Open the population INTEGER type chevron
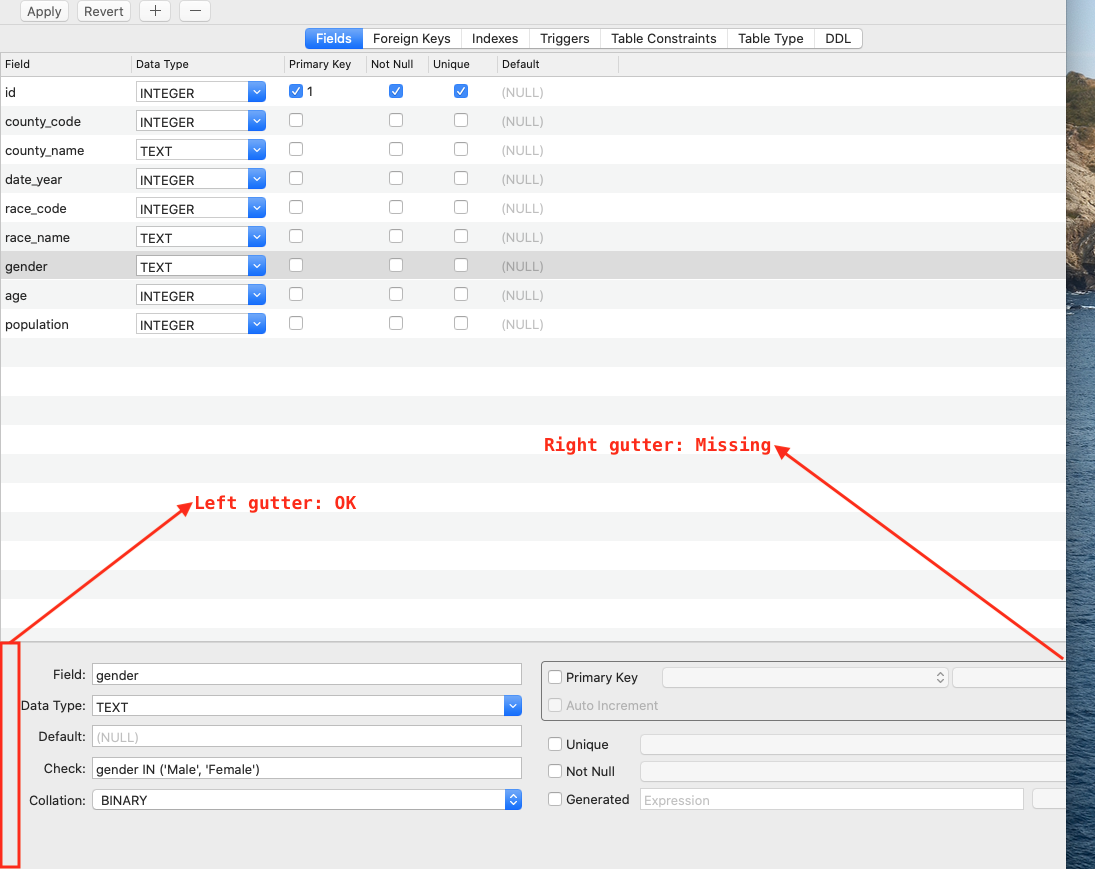Image resolution: width=1095 pixels, height=869 pixels. (258, 323)
